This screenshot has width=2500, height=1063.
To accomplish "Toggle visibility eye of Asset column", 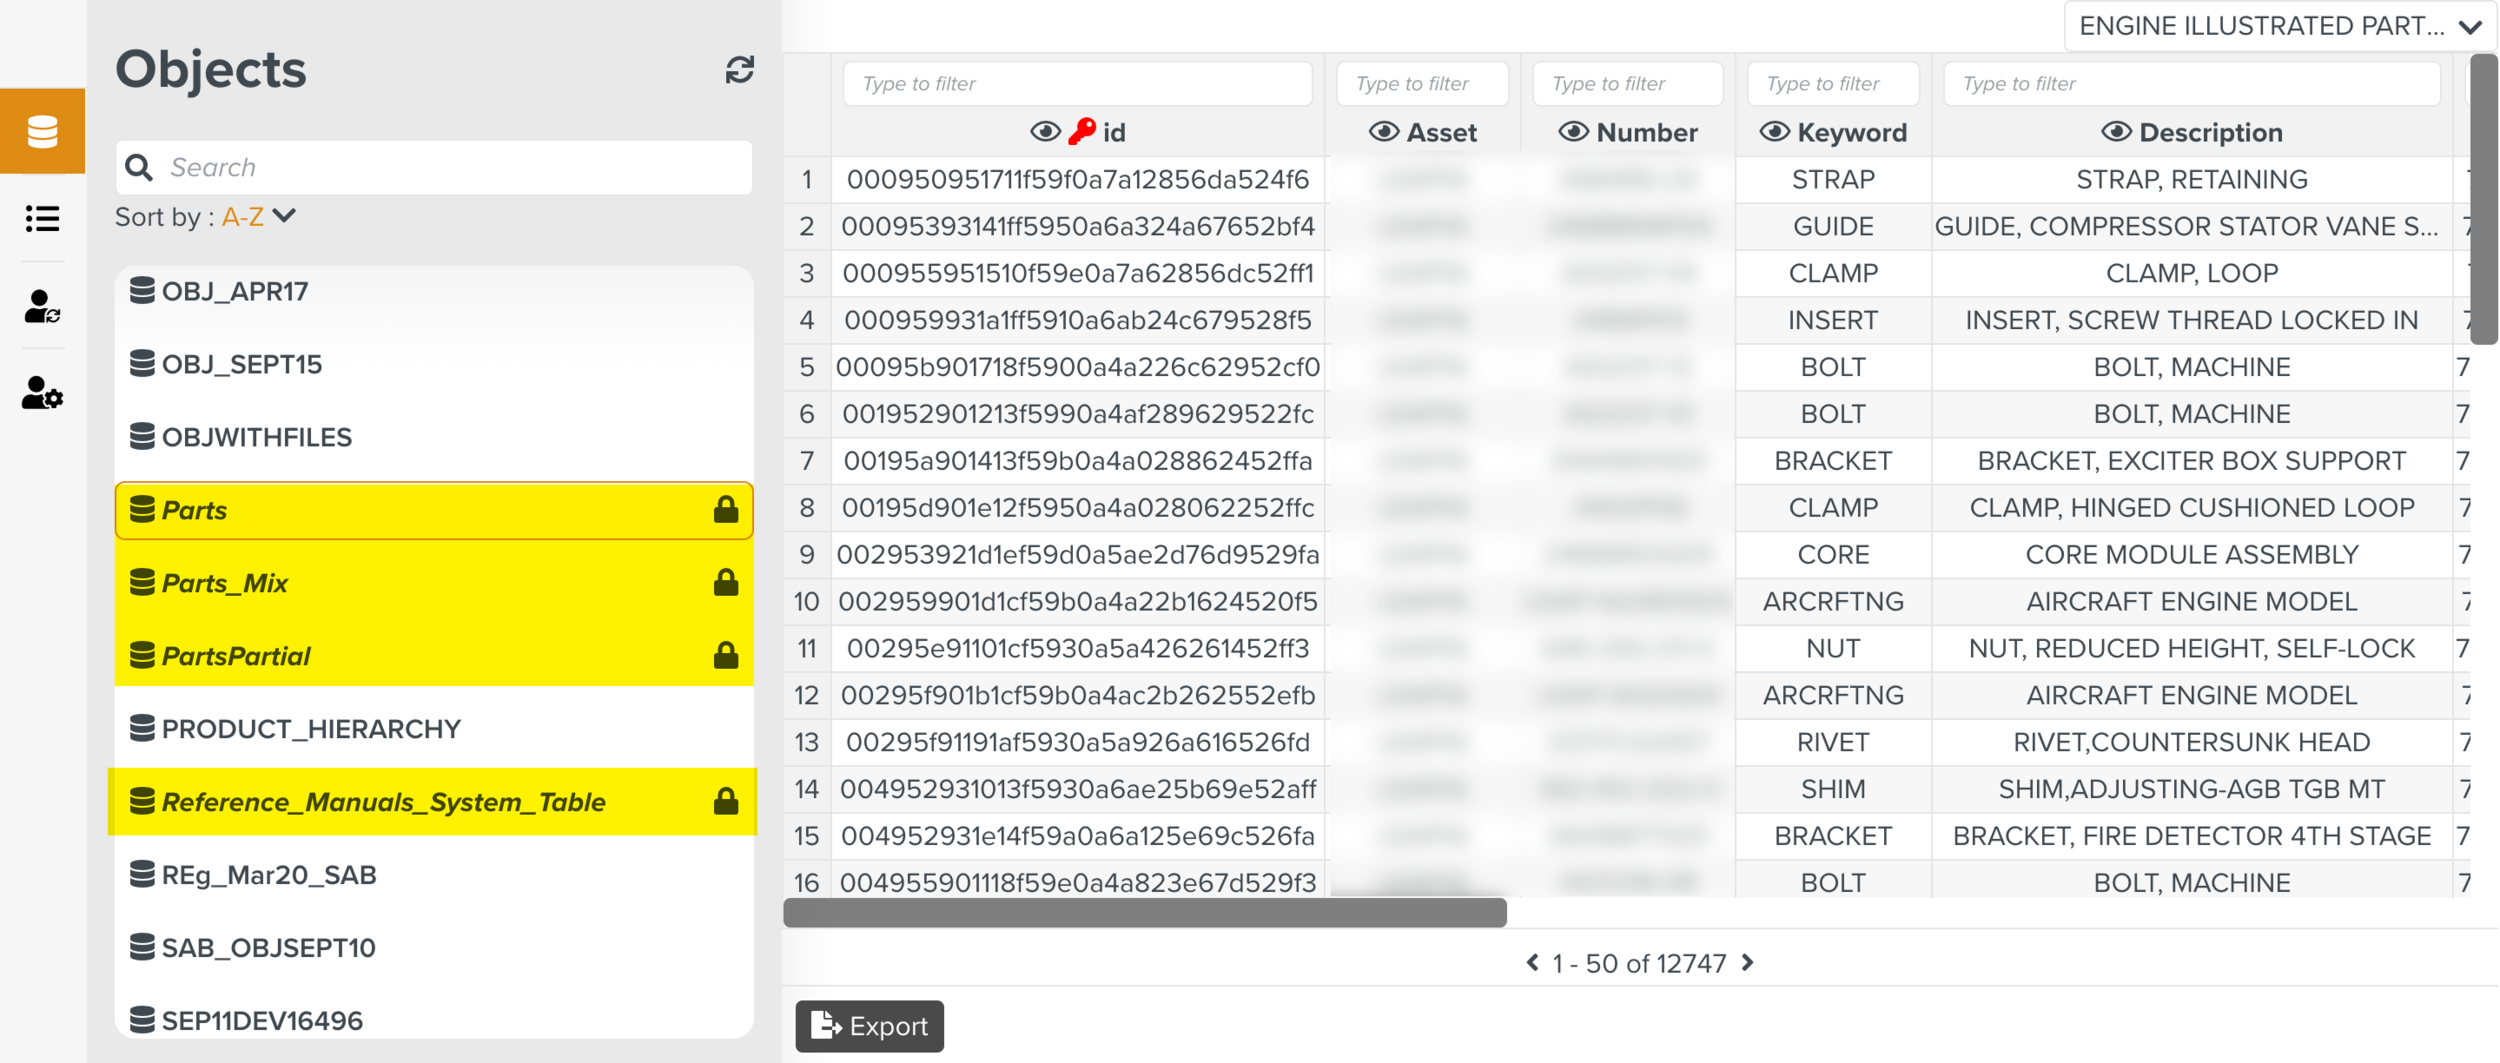I will (1383, 132).
